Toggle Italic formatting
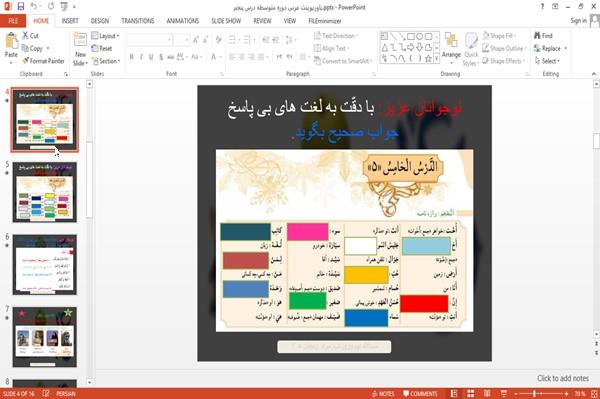600x399 pixels. pyautogui.click(x=141, y=57)
